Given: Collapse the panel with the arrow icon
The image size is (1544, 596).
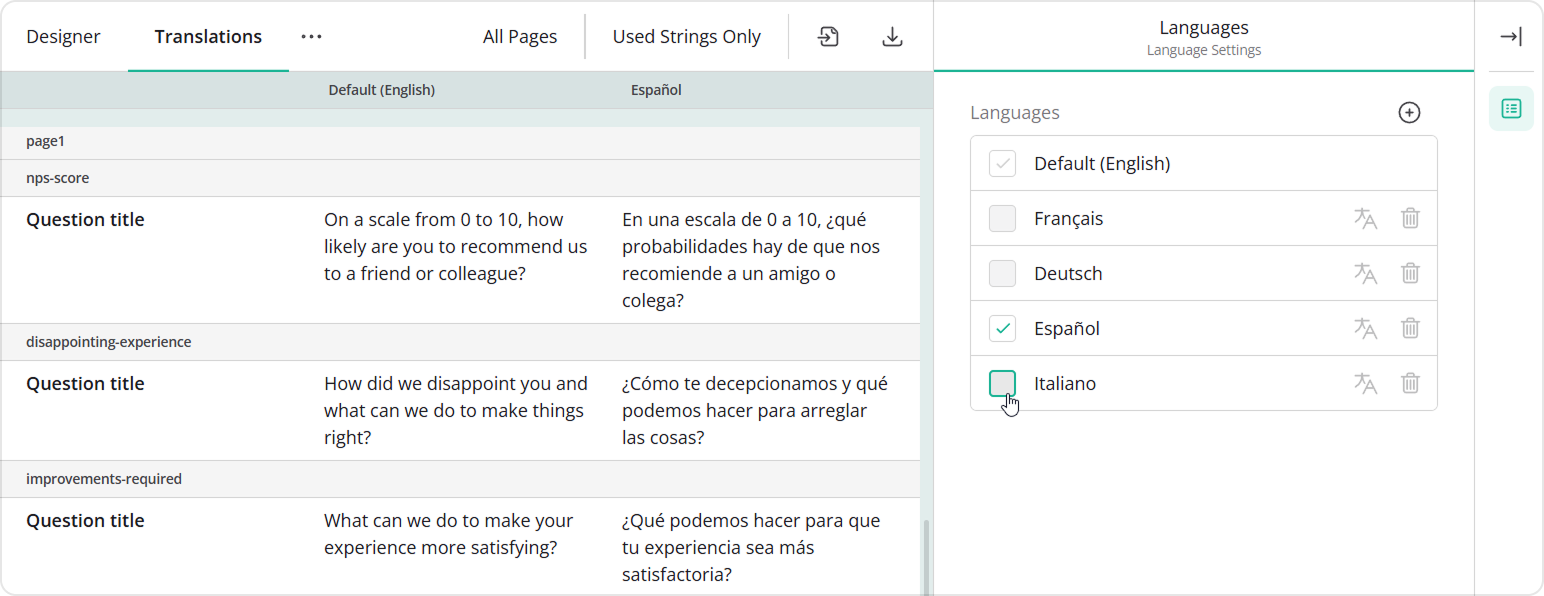Looking at the screenshot, I should (1511, 36).
